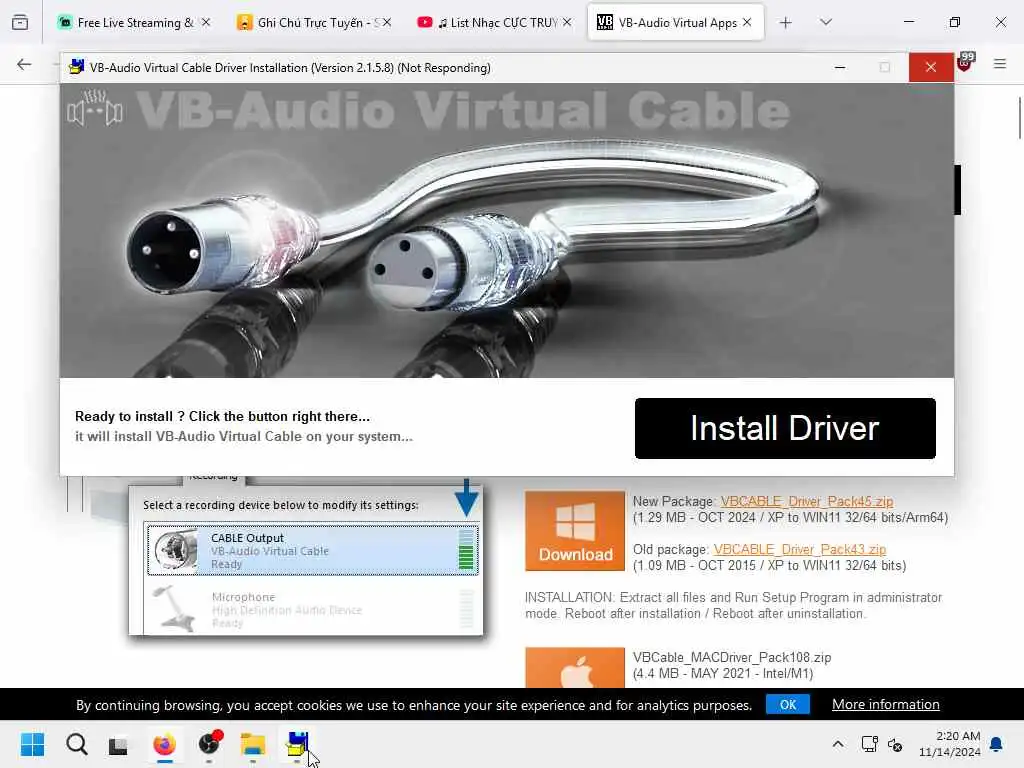Click the Microphone device in the image

[x=313, y=609]
